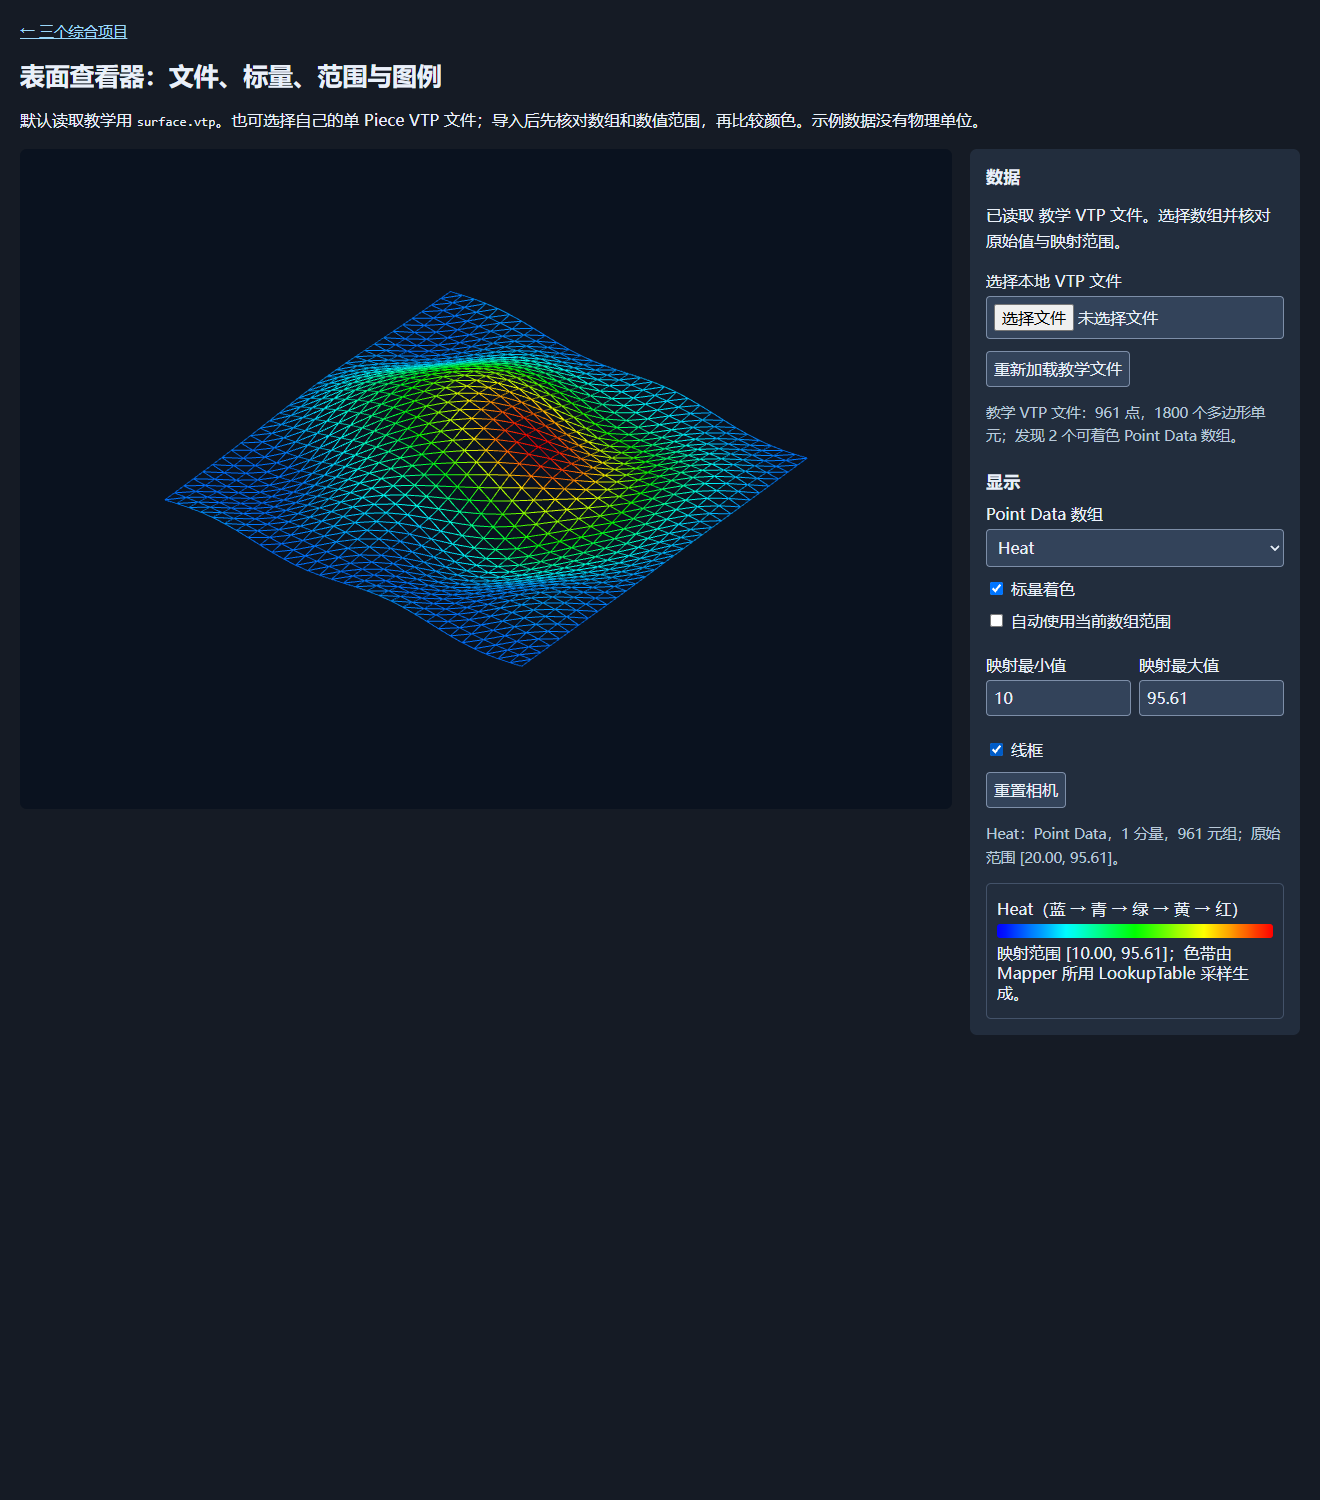Uncheck the 线框 wireframe checkbox
Screen dimensions: 1320x1500
996,750
